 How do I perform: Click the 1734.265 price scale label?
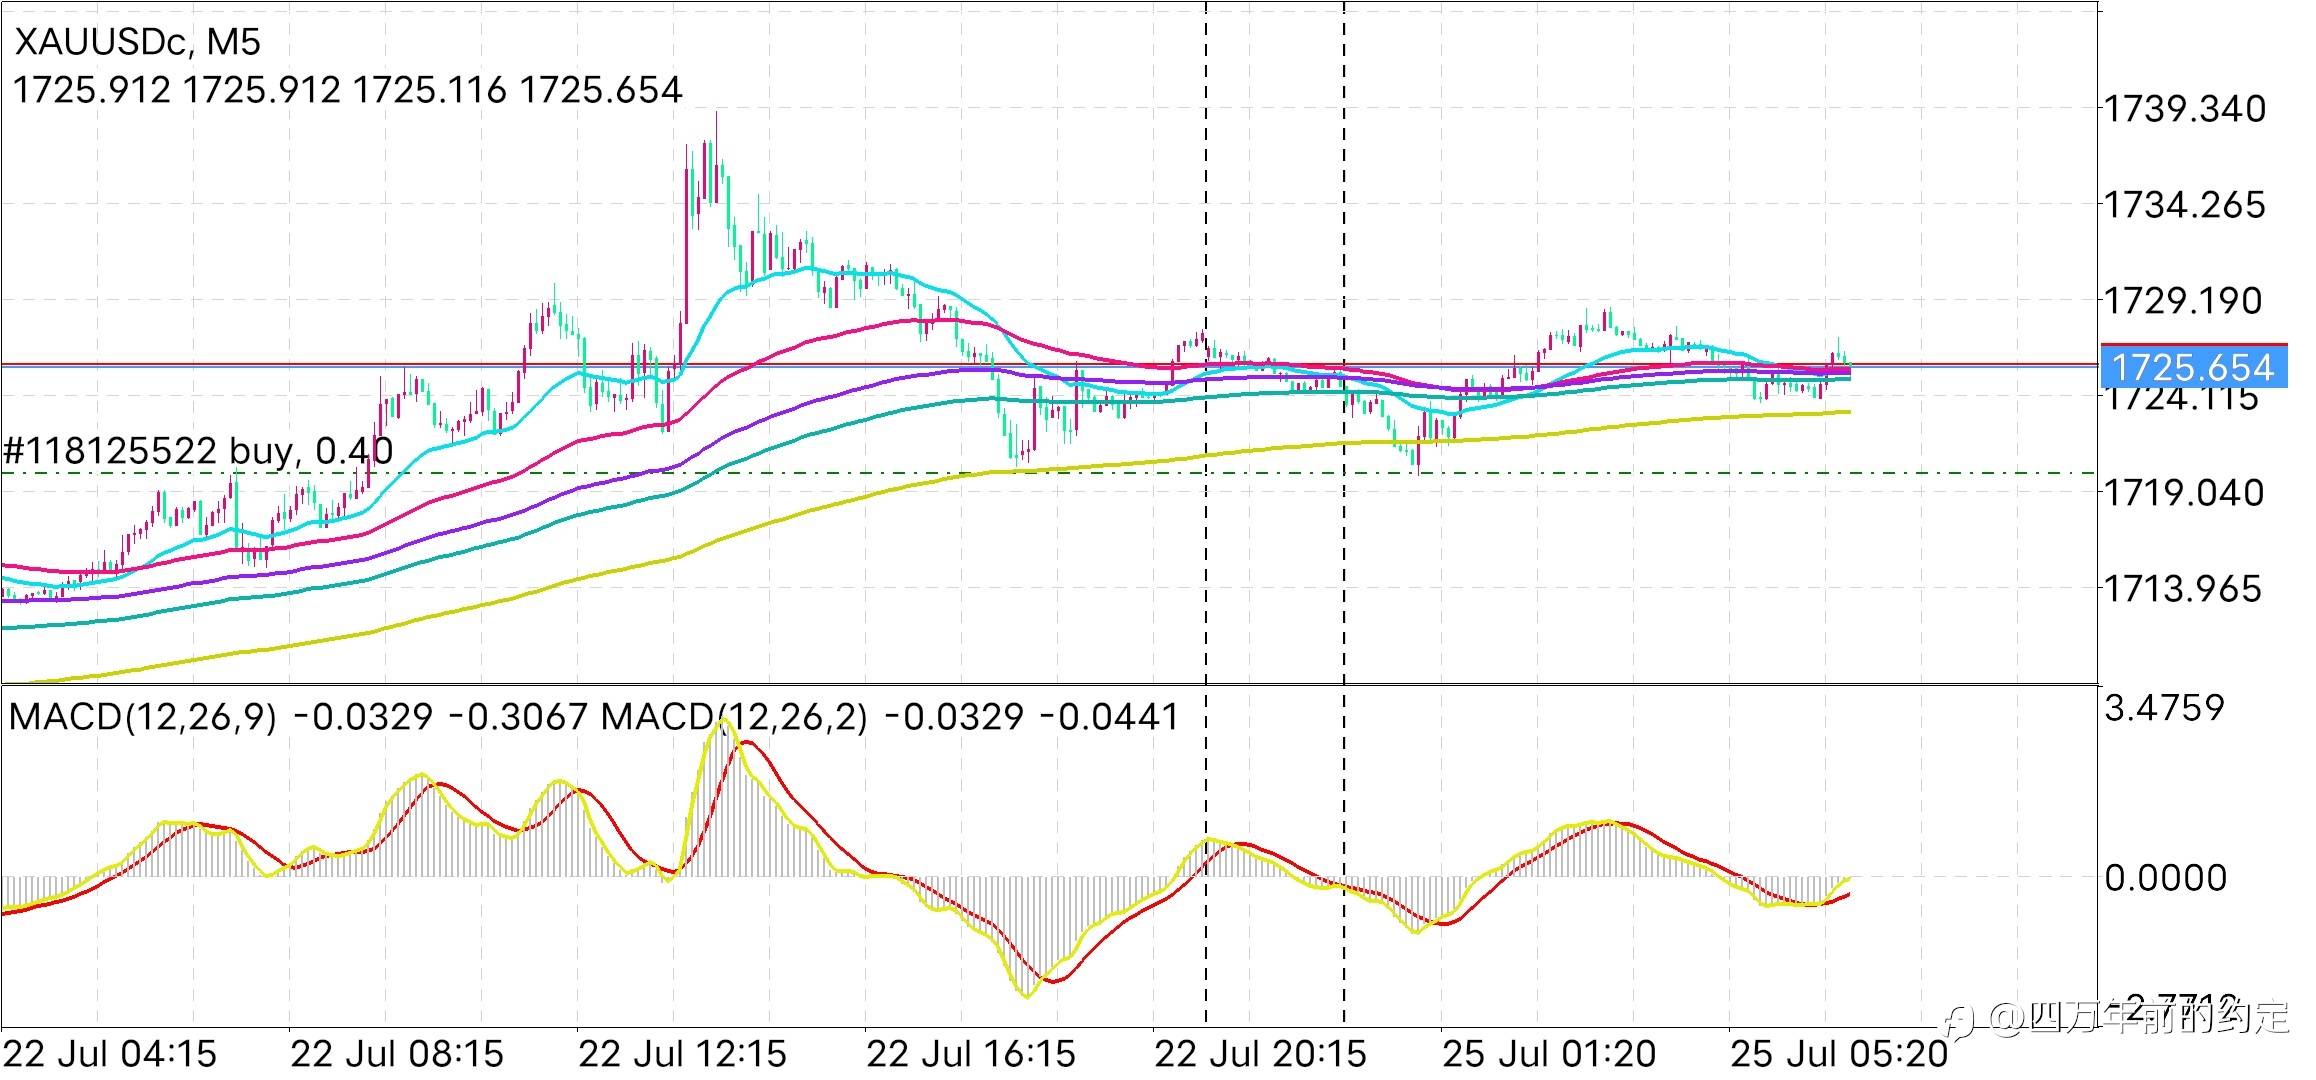(2185, 205)
